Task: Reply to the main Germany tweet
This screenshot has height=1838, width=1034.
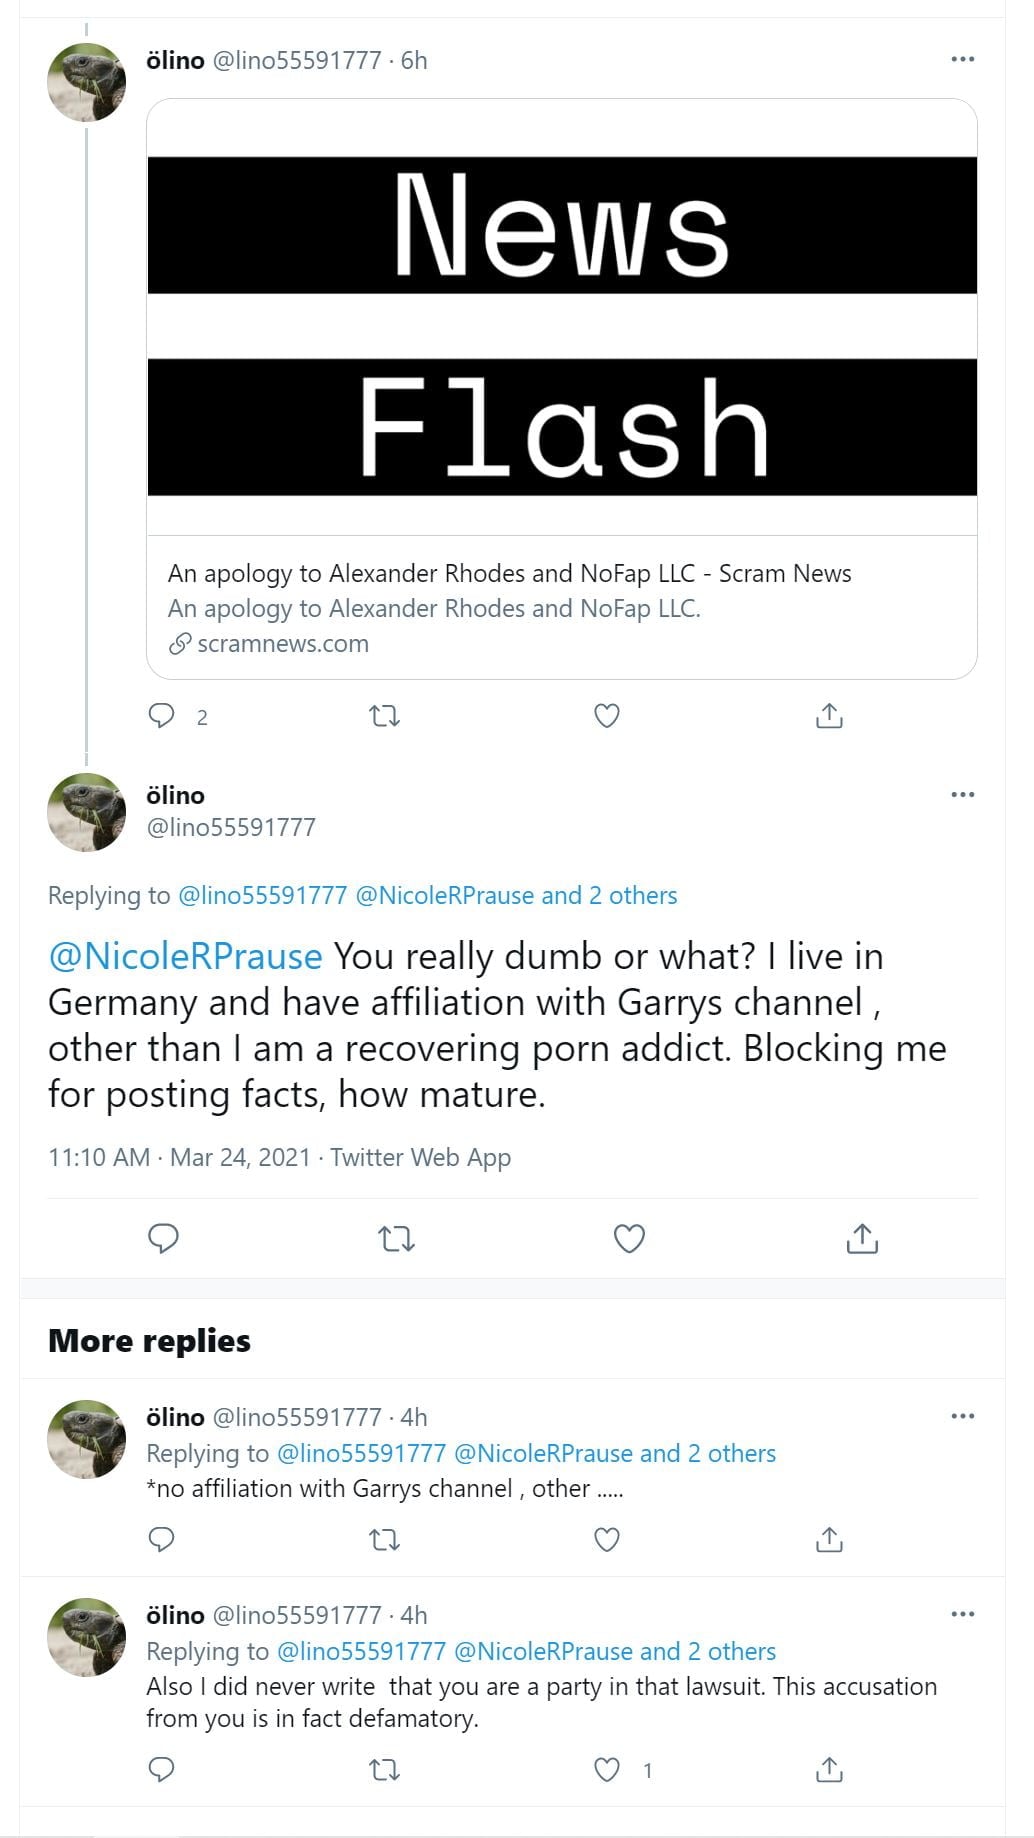Action: [163, 1239]
